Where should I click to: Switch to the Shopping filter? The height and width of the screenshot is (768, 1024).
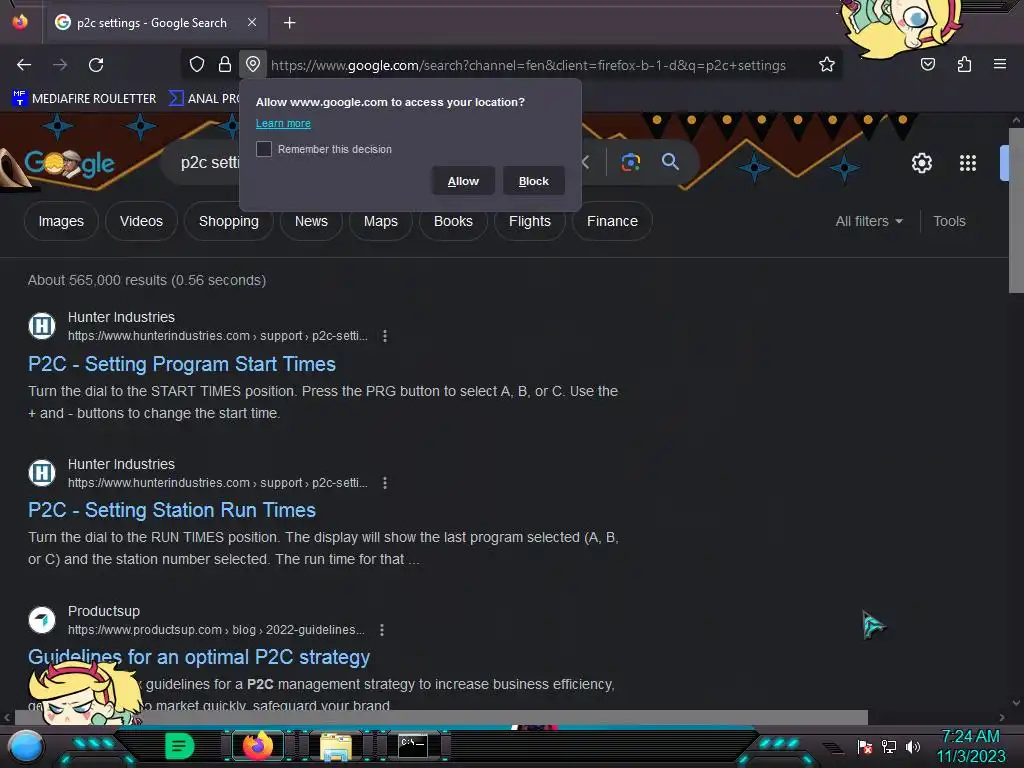[x=229, y=221]
